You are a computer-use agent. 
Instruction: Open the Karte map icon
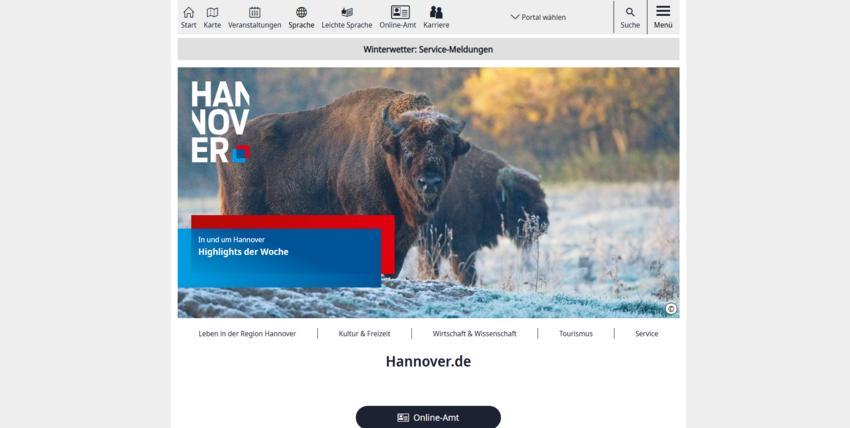click(212, 12)
